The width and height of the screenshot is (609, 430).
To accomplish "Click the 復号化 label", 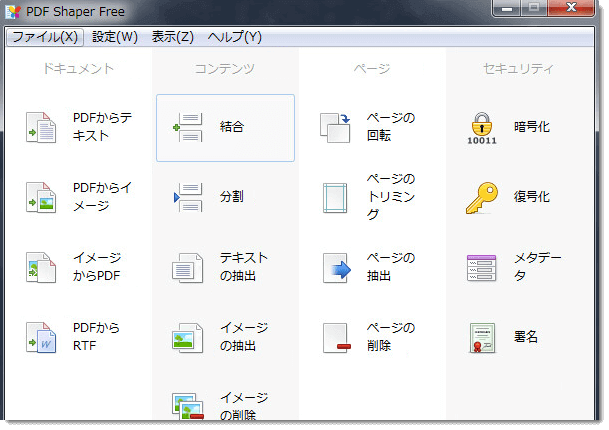I will coord(532,197).
